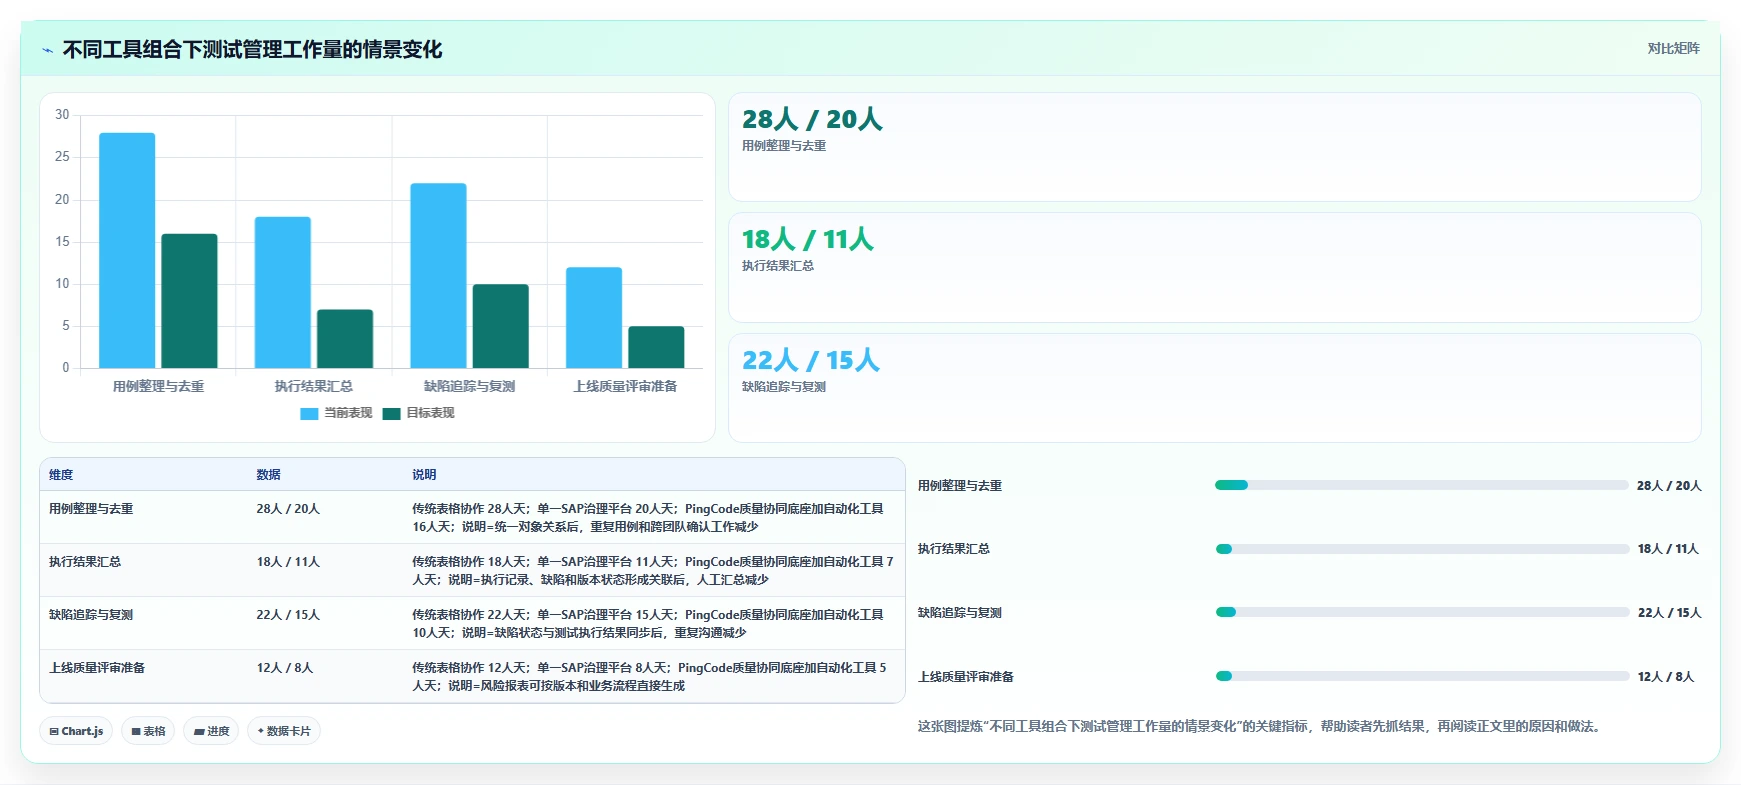Click the 28人 / 20人 value beside progress bar
This screenshot has width=1741, height=785.
[x=1669, y=486]
